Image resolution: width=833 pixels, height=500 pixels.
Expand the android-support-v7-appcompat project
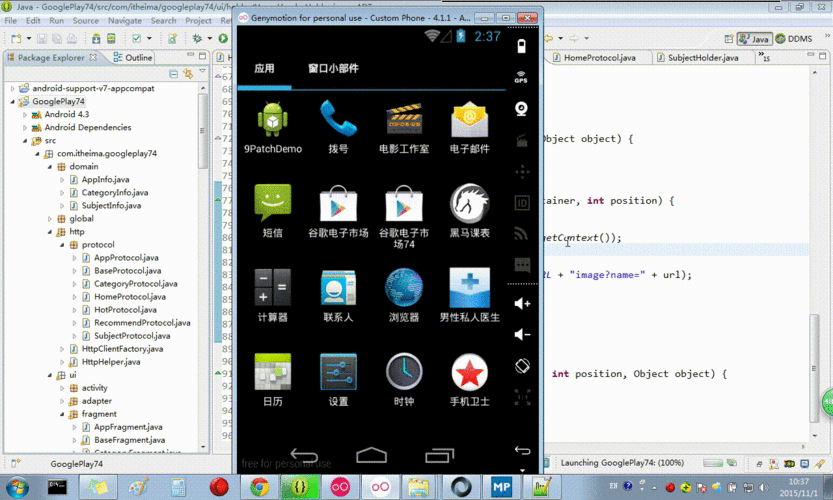click(13, 88)
